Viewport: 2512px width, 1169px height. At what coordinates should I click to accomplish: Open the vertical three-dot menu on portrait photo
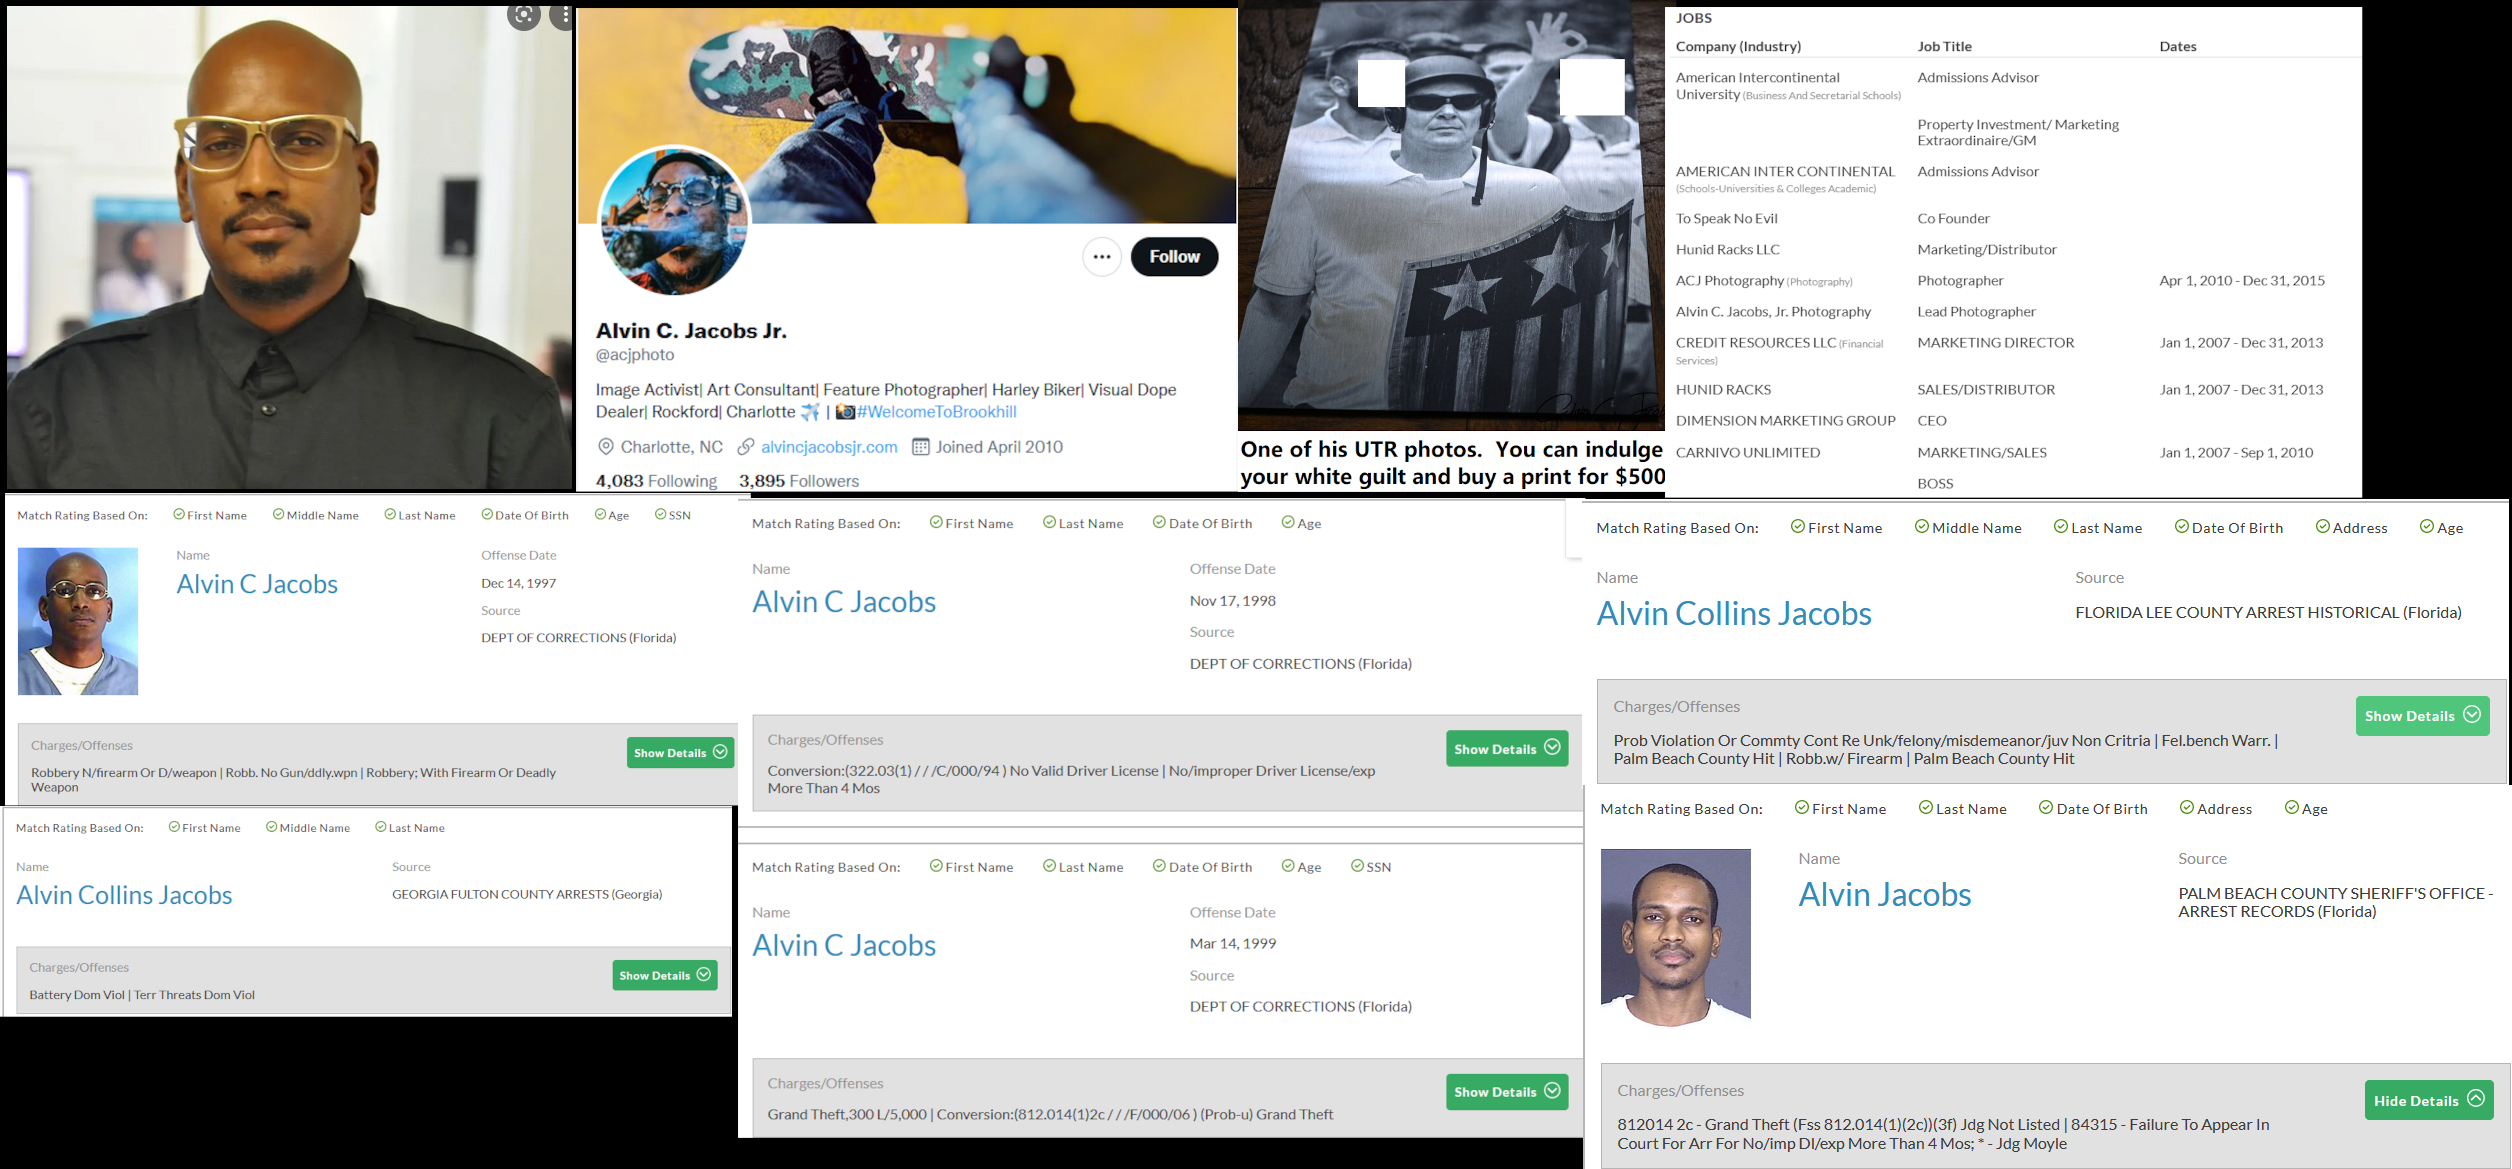[566, 14]
